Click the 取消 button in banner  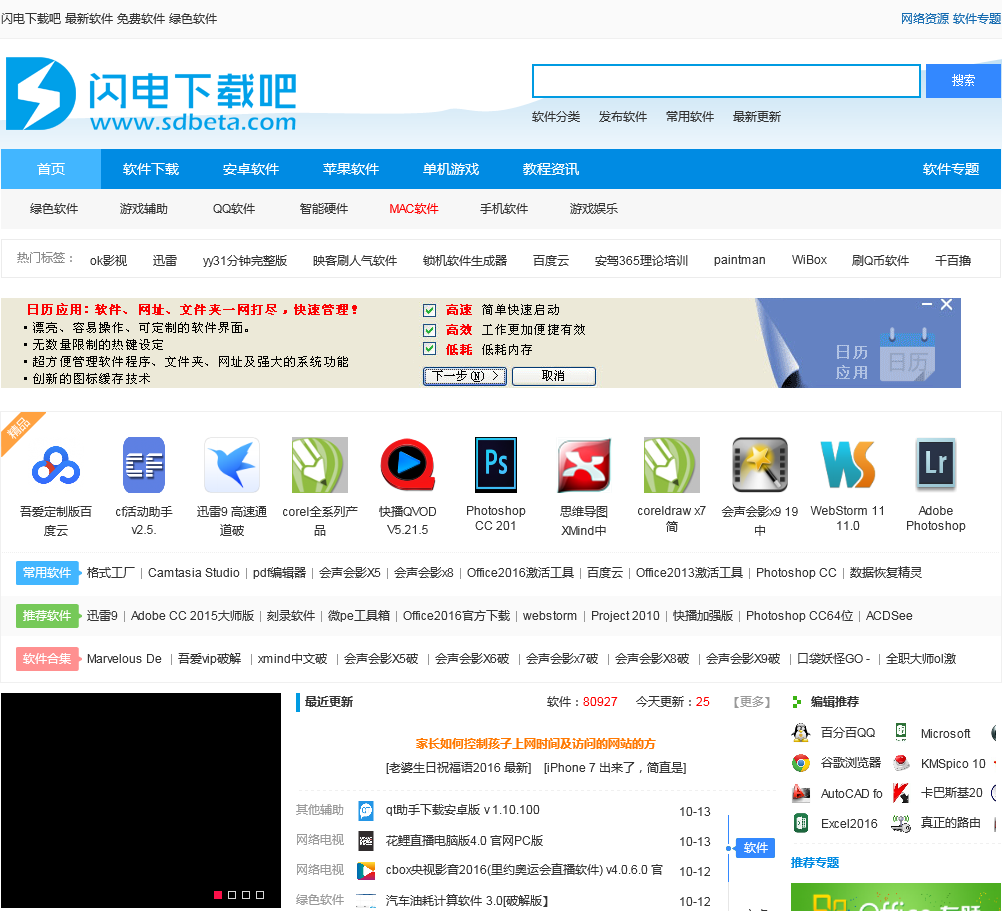click(553, 376)
